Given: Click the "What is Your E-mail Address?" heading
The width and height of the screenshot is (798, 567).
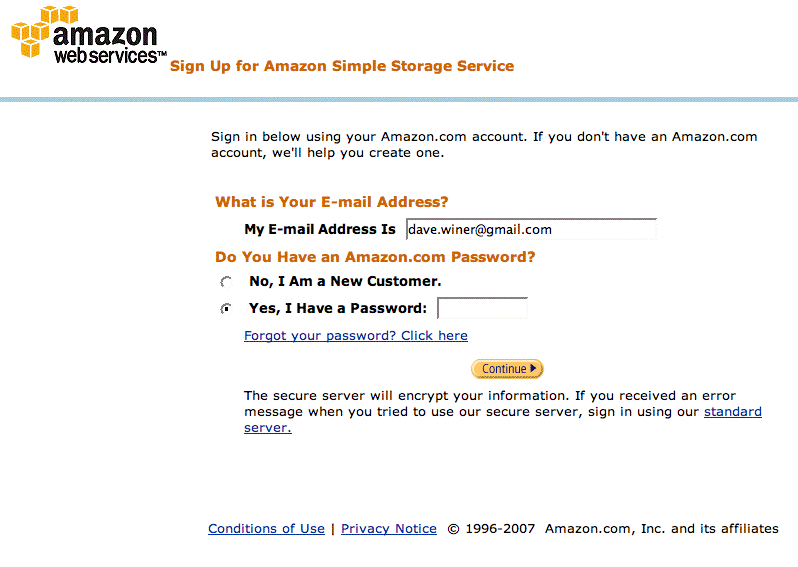Looking at the screenshot, I should coord(331,202).
